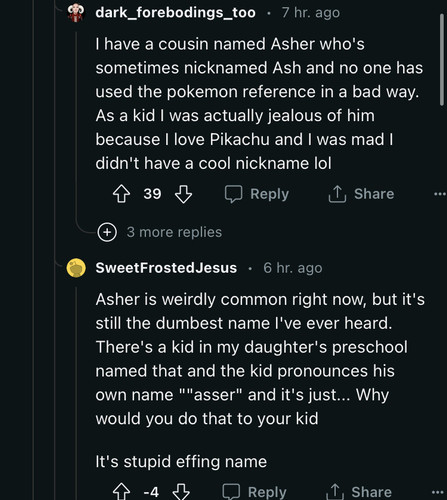Downvote the comment with 39 points
Image resolution: width=447 pixels, height=500 pixels.
pos(184,194)
